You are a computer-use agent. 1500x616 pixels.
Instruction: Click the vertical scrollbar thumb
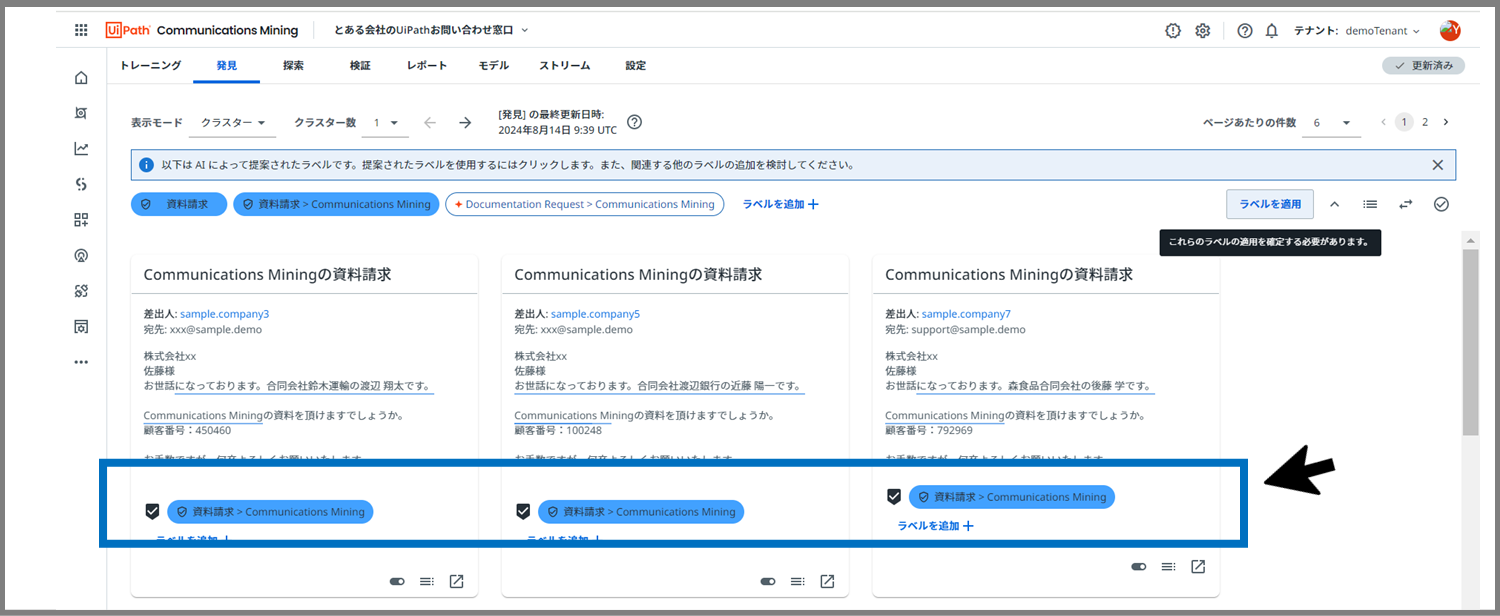pyautogui.click(x=1470, y=342)
